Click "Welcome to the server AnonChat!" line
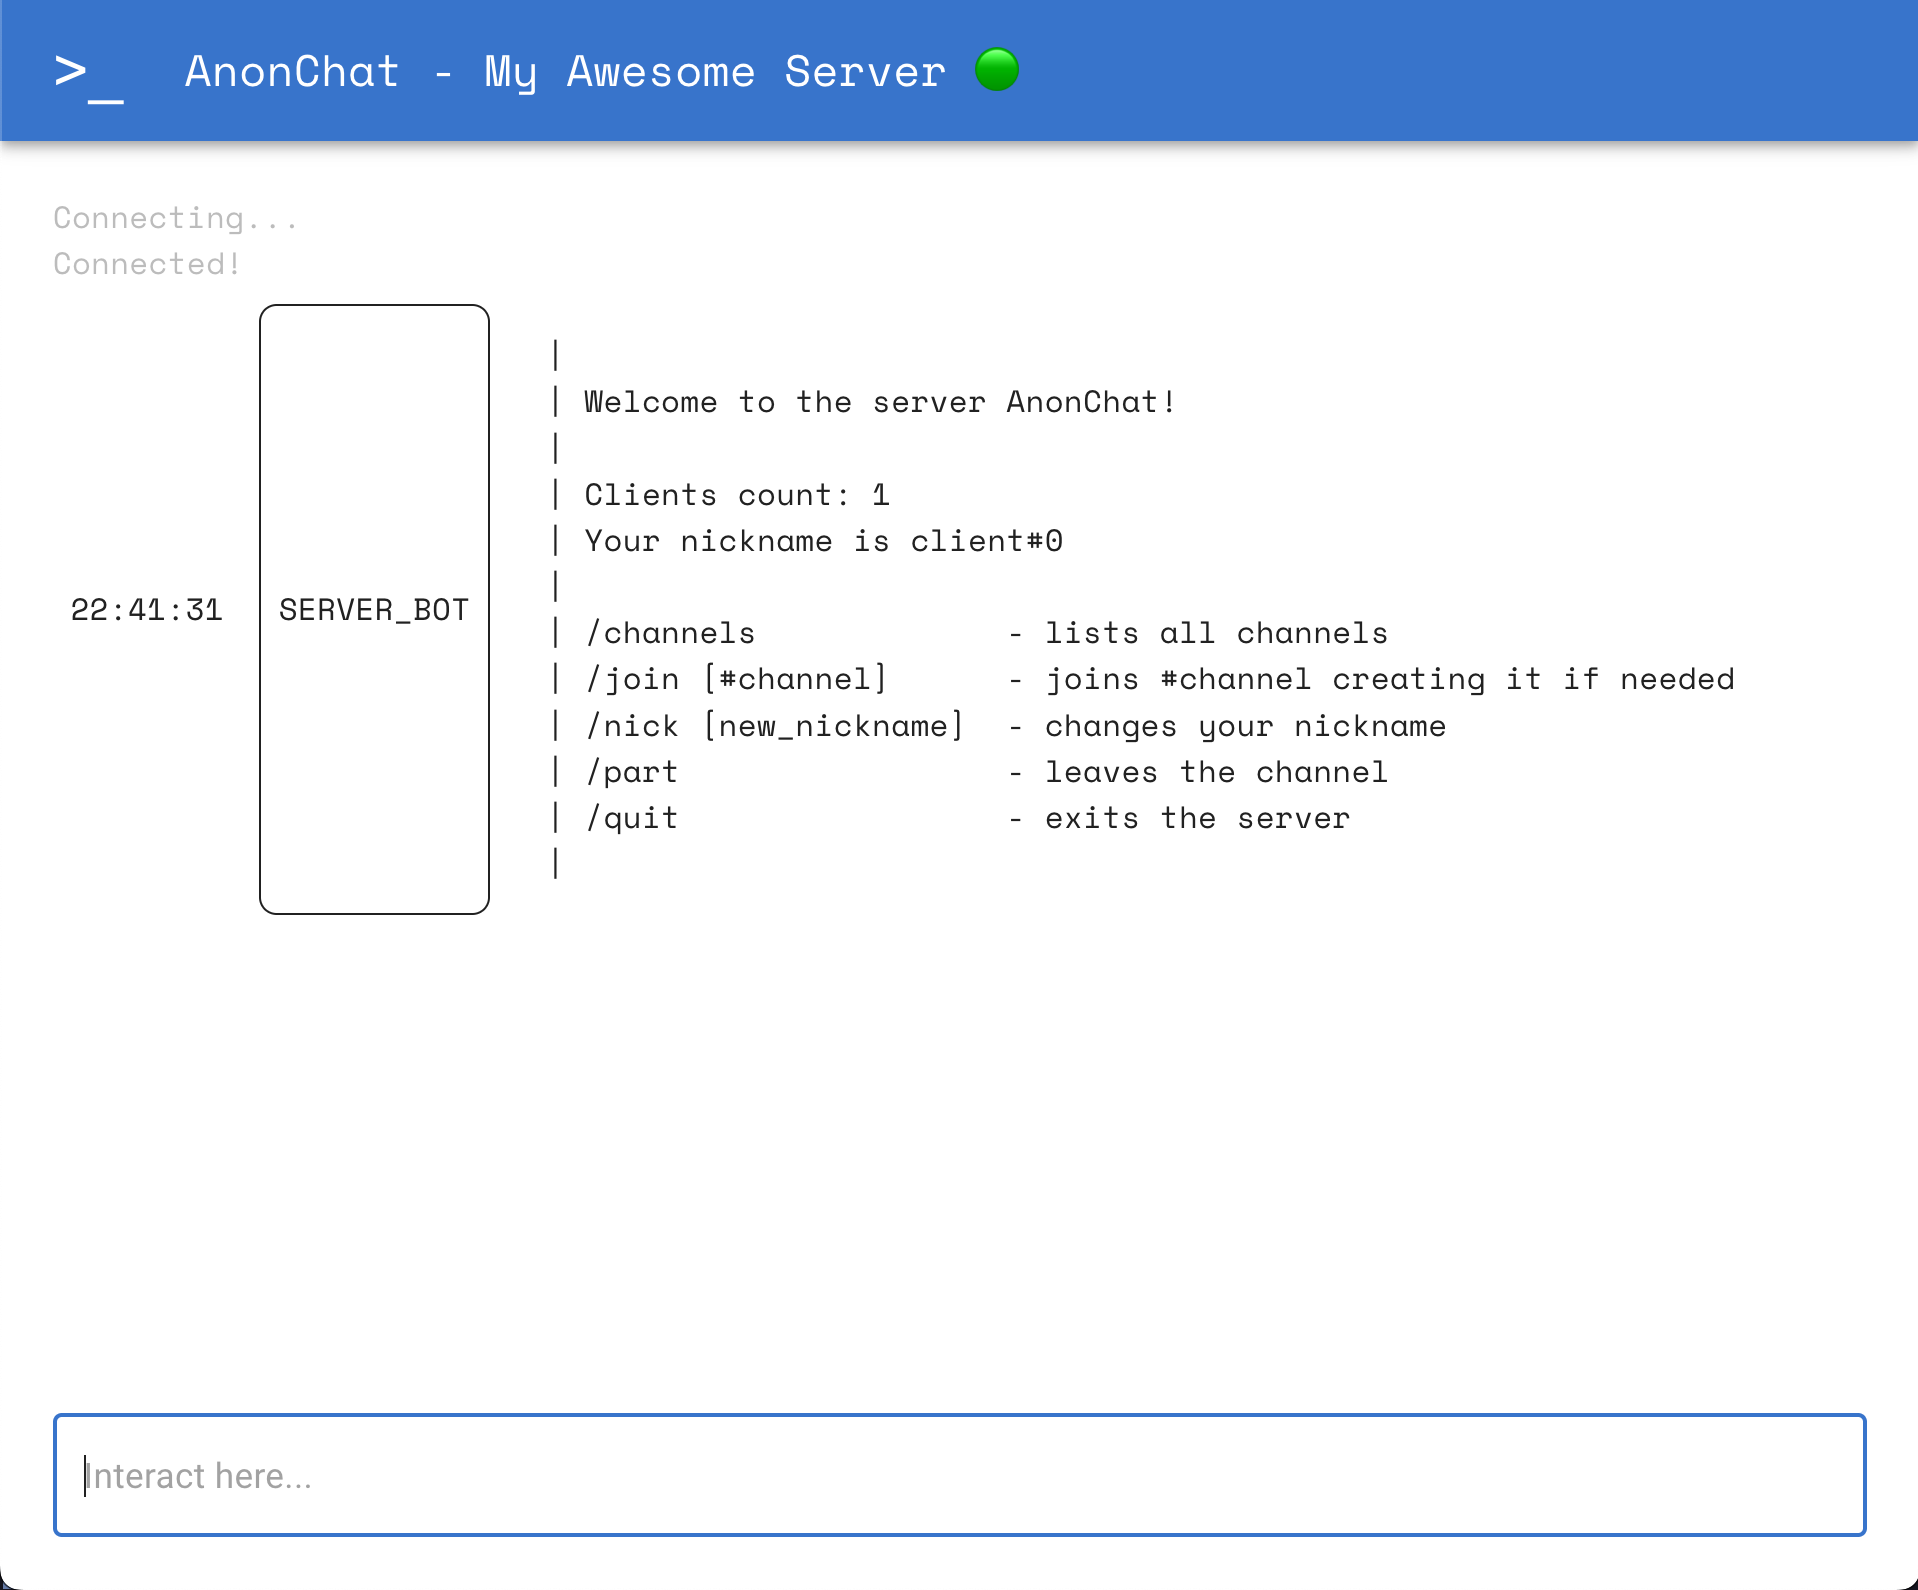The width and height of the screenshot is (1918, 1590). pos(880,402)
